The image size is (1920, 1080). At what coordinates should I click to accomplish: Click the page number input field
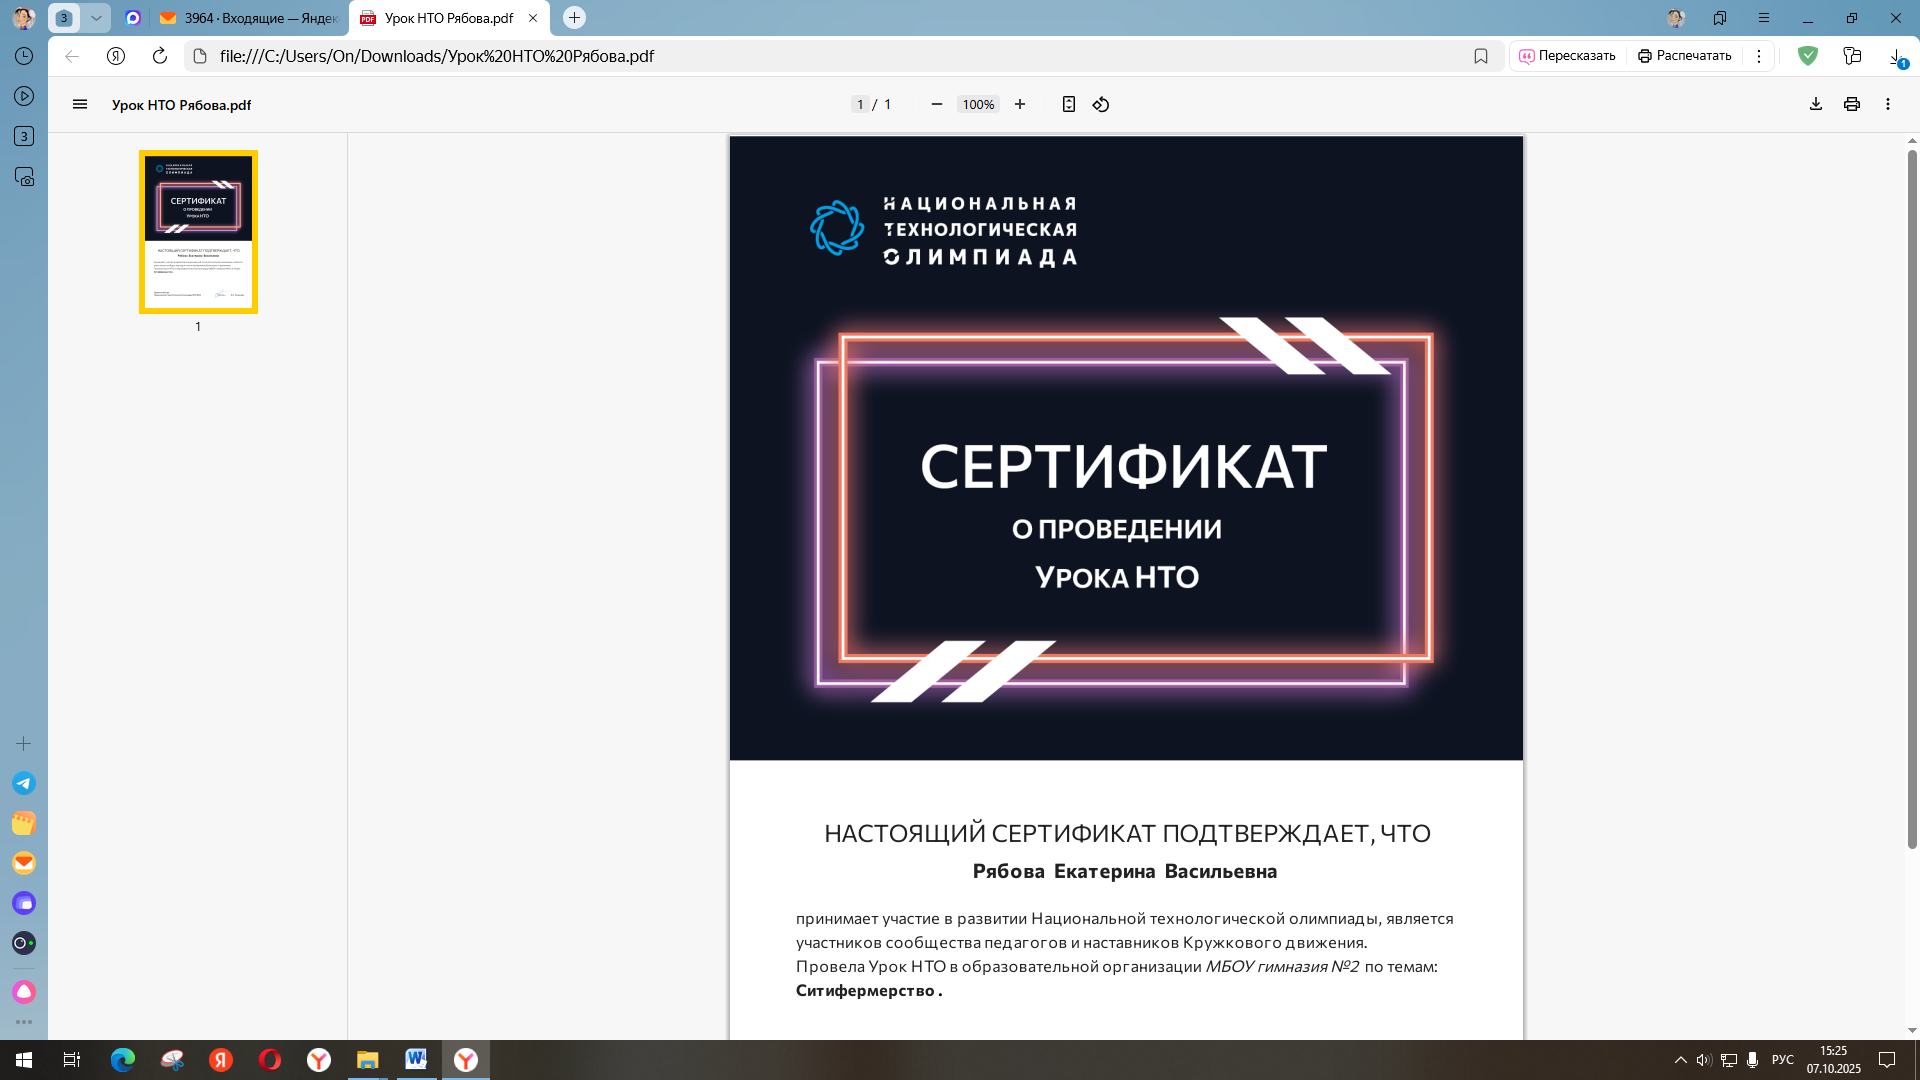point(860,104)
